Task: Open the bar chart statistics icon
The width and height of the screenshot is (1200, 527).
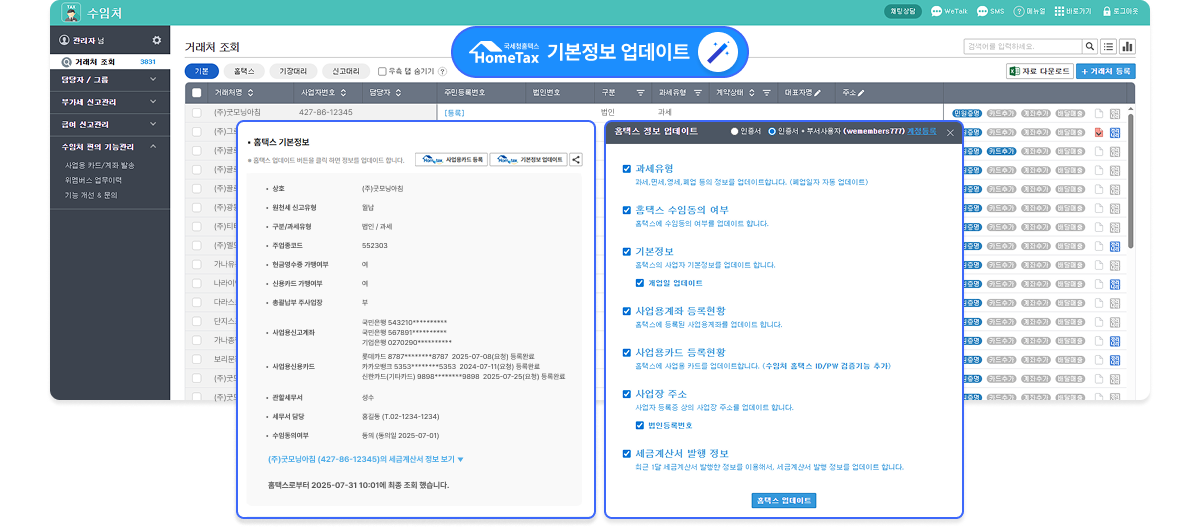Action: 1128,46
